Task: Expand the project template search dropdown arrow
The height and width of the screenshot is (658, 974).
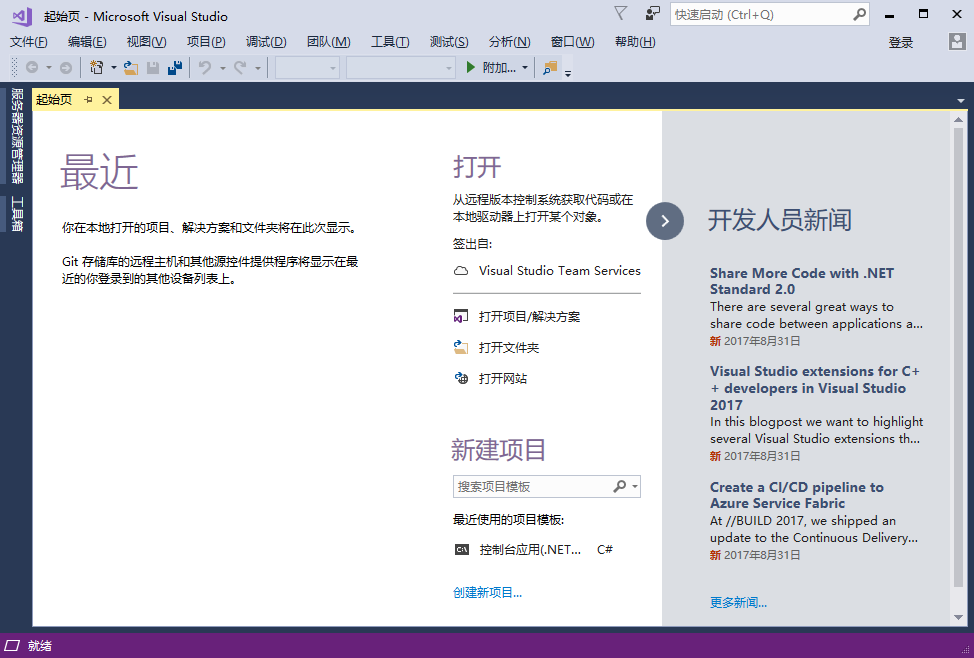Action: click(635, 487)
